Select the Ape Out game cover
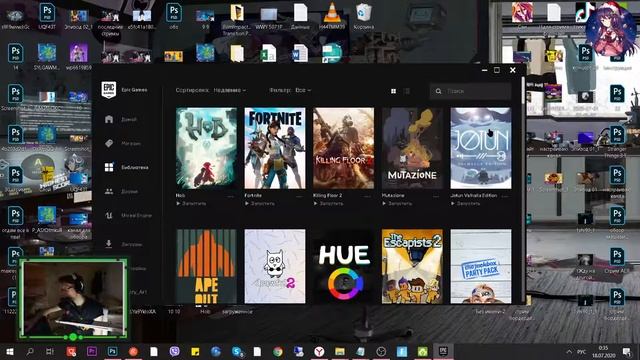This screenshot has width=640, height=360. tap(206, 266)
